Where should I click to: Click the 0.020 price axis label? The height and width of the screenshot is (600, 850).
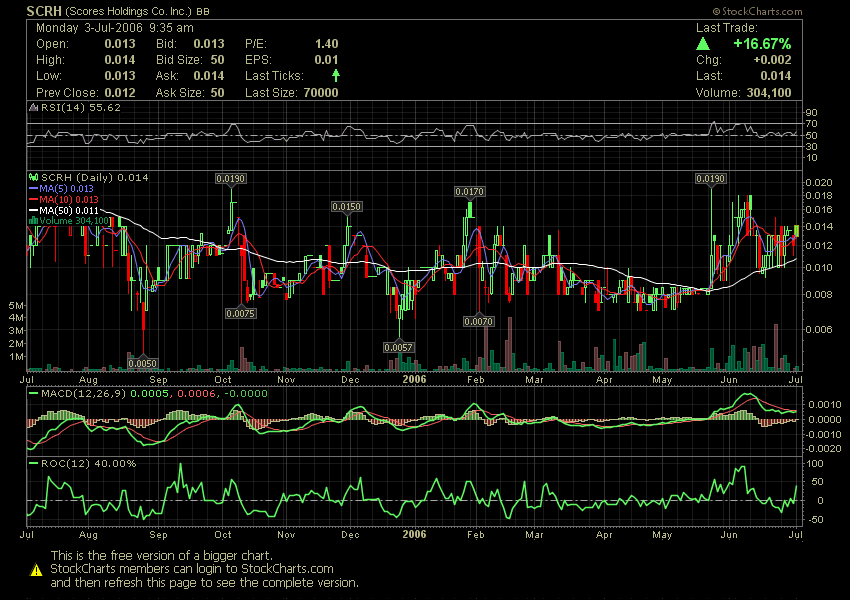pos(819,183)
